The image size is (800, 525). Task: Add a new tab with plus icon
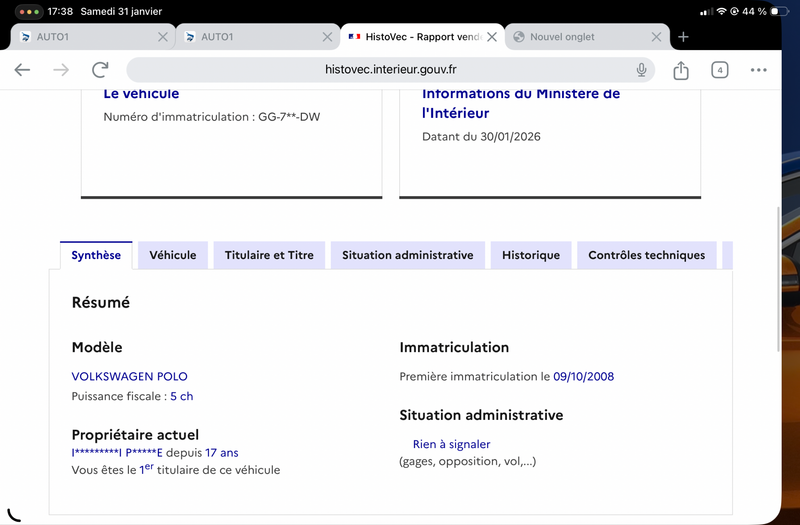[683, 37]
